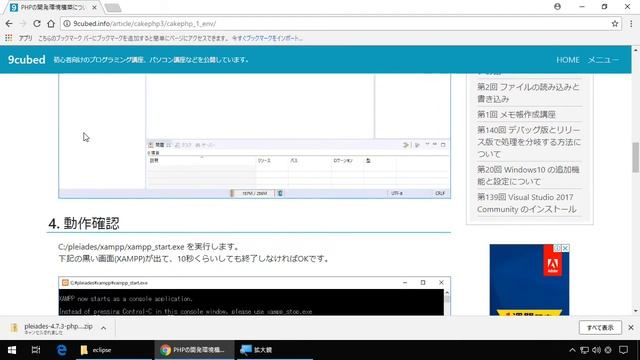Open the Windows Start menu
Screen dimensions: 640x360
pos(12,350)
